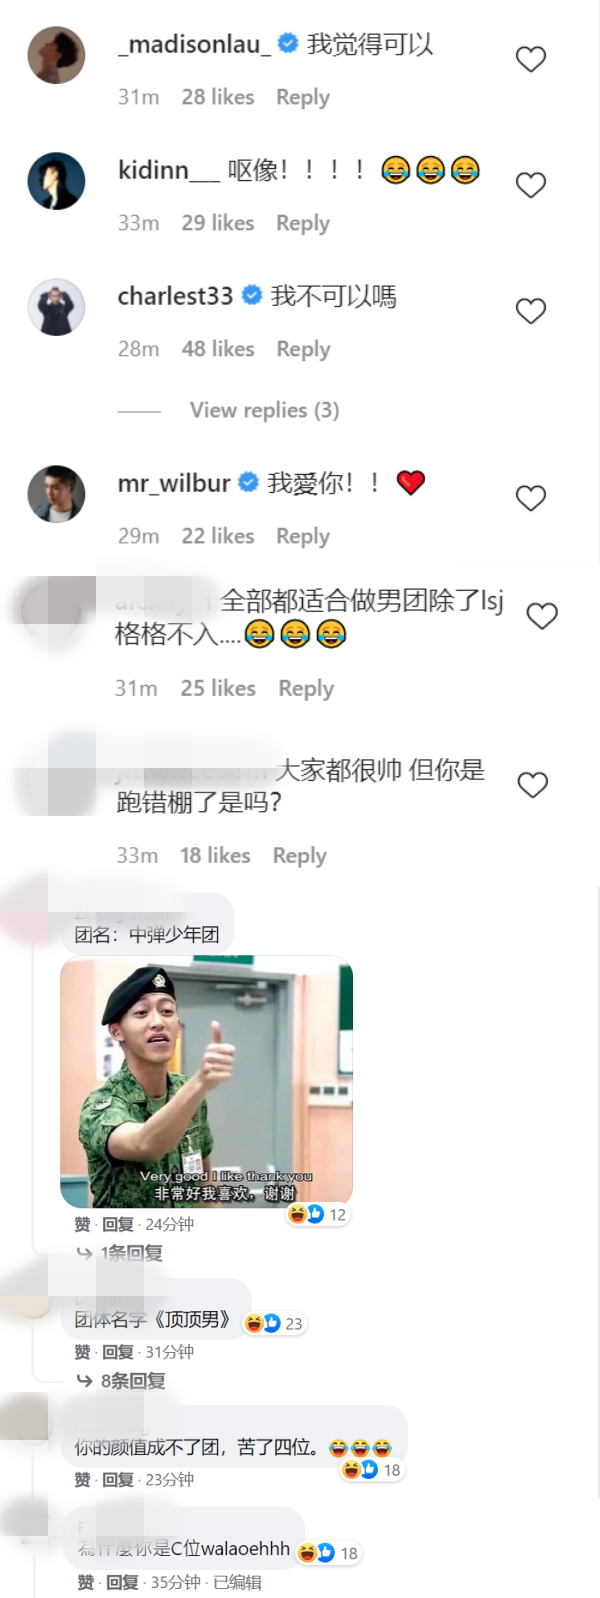The width and height of the screenshot is (600, 1598).
Task: Expand 8条回复 under 顶顶男 comment
Action: (132, 1381)
